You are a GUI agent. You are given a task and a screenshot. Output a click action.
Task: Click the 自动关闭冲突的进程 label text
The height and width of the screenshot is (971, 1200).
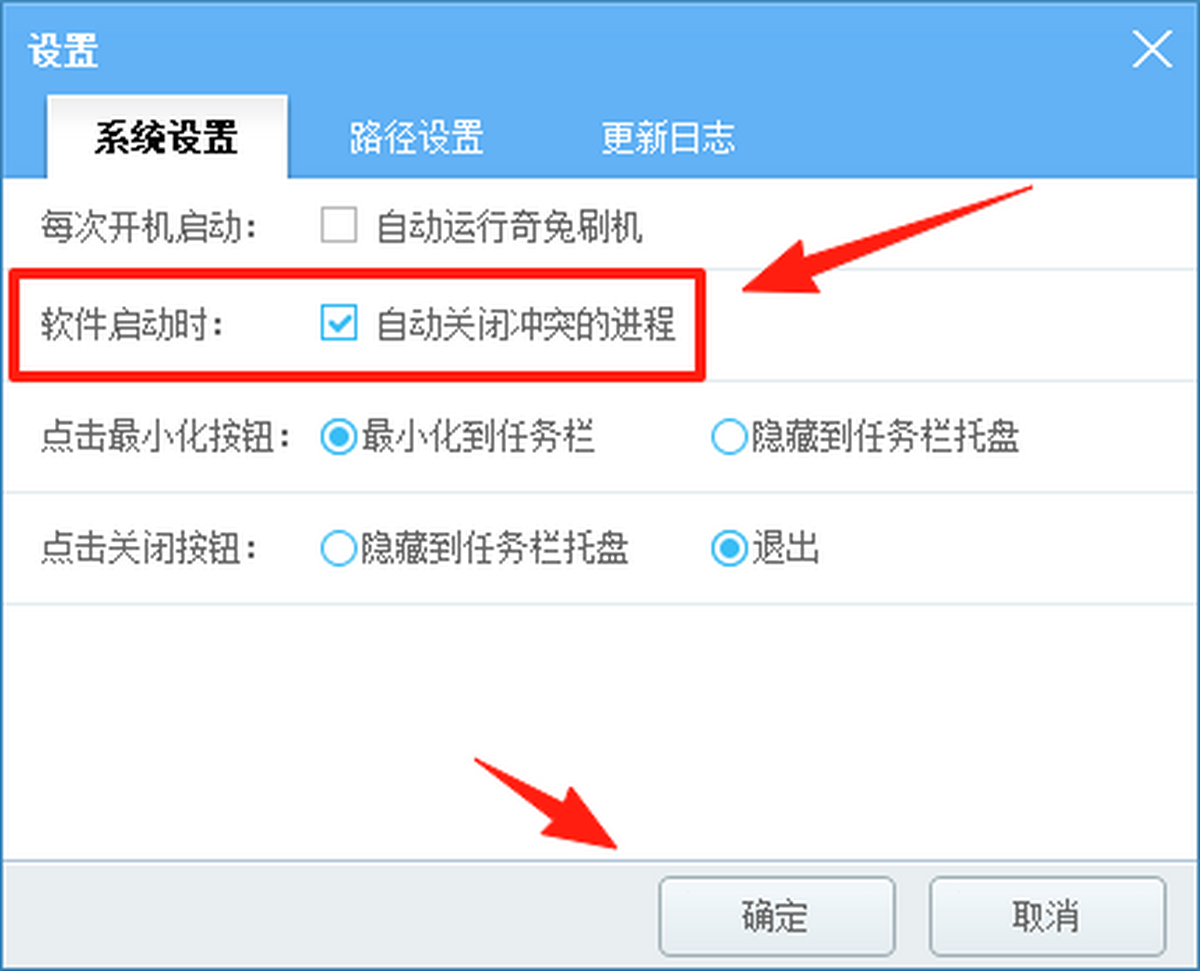526,324
